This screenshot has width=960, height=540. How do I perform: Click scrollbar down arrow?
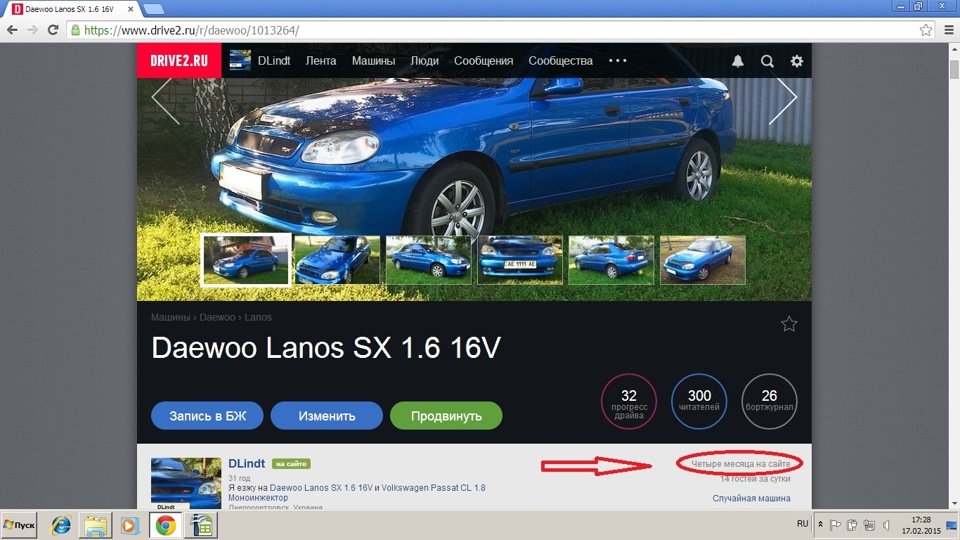point(954,504)
